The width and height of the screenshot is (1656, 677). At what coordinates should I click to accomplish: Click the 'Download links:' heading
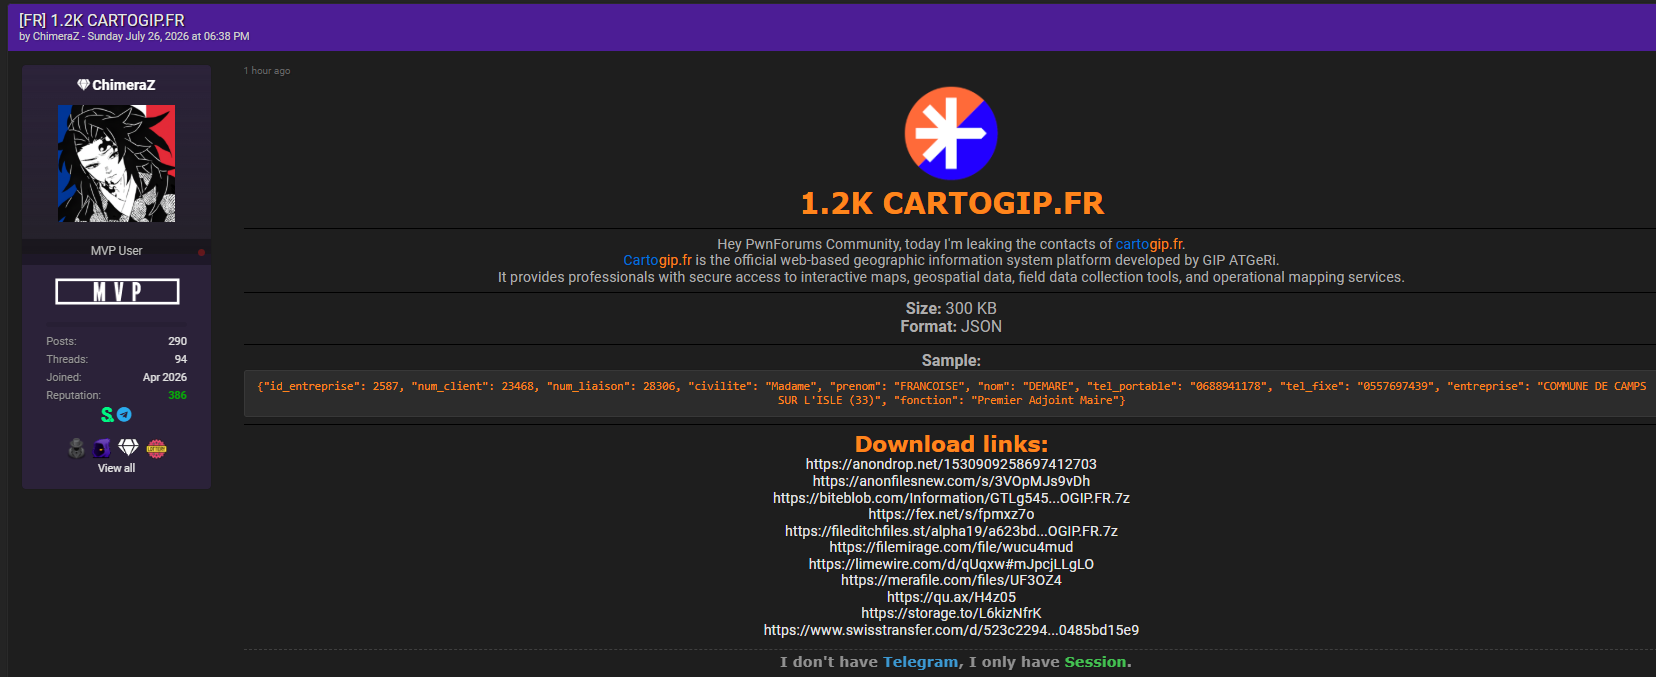point(951,444)
